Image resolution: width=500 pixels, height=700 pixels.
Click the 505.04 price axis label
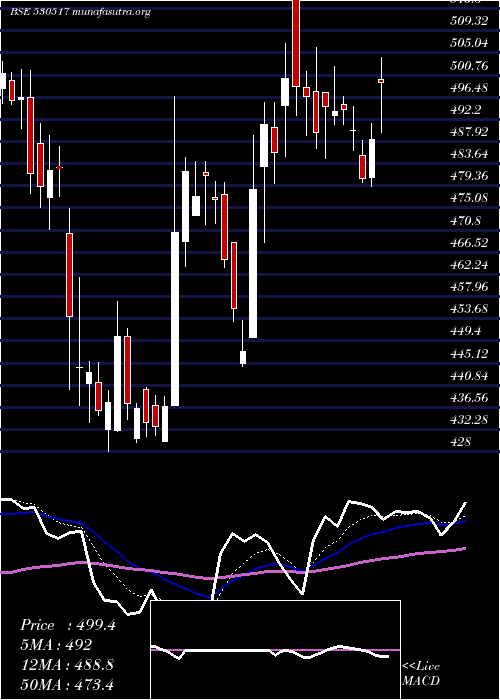tap(469, 43)
